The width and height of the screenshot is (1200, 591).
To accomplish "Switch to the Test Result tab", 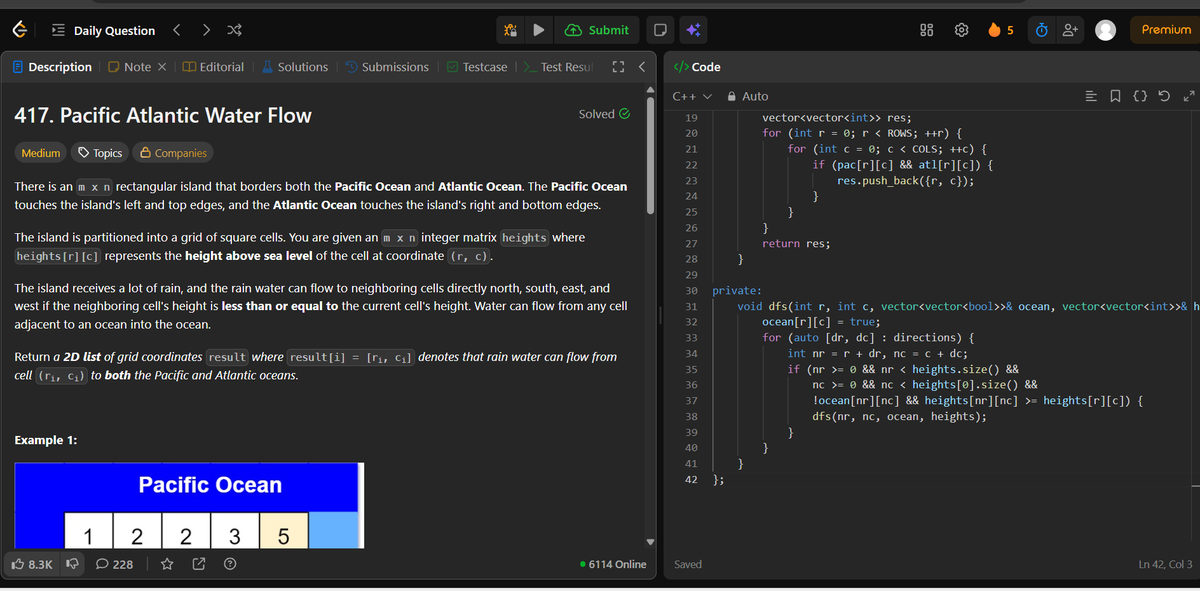I will [x=559, y=67].
